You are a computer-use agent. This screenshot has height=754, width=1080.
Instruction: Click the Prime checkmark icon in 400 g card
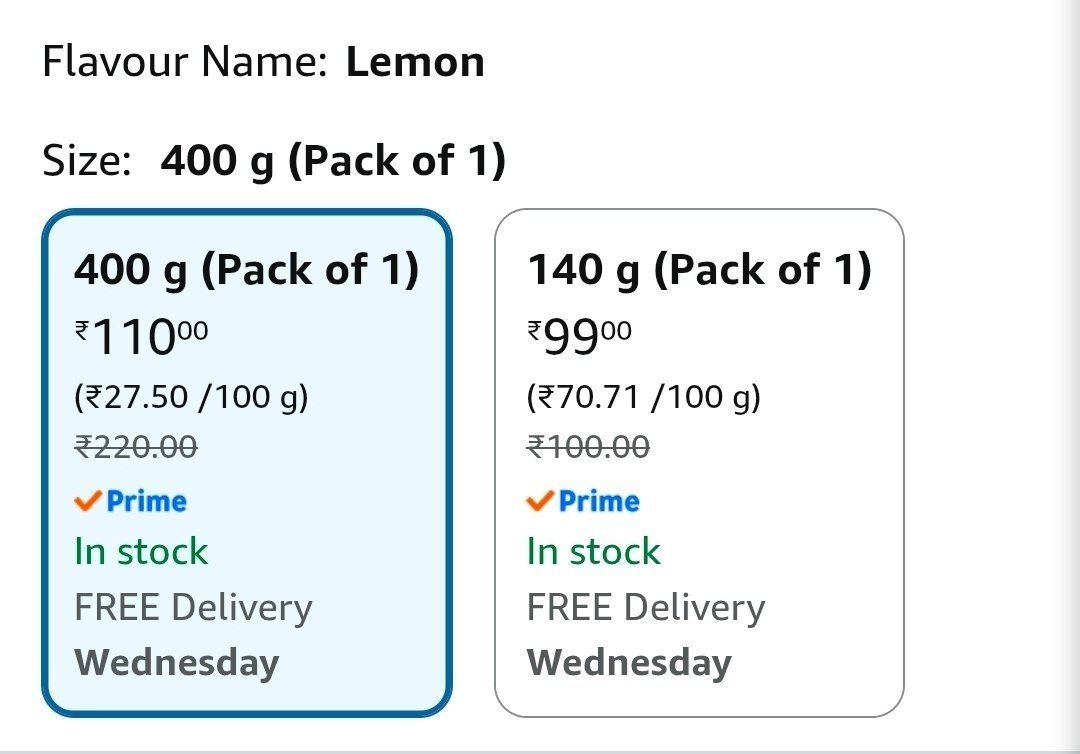click(x=88, y=501)
